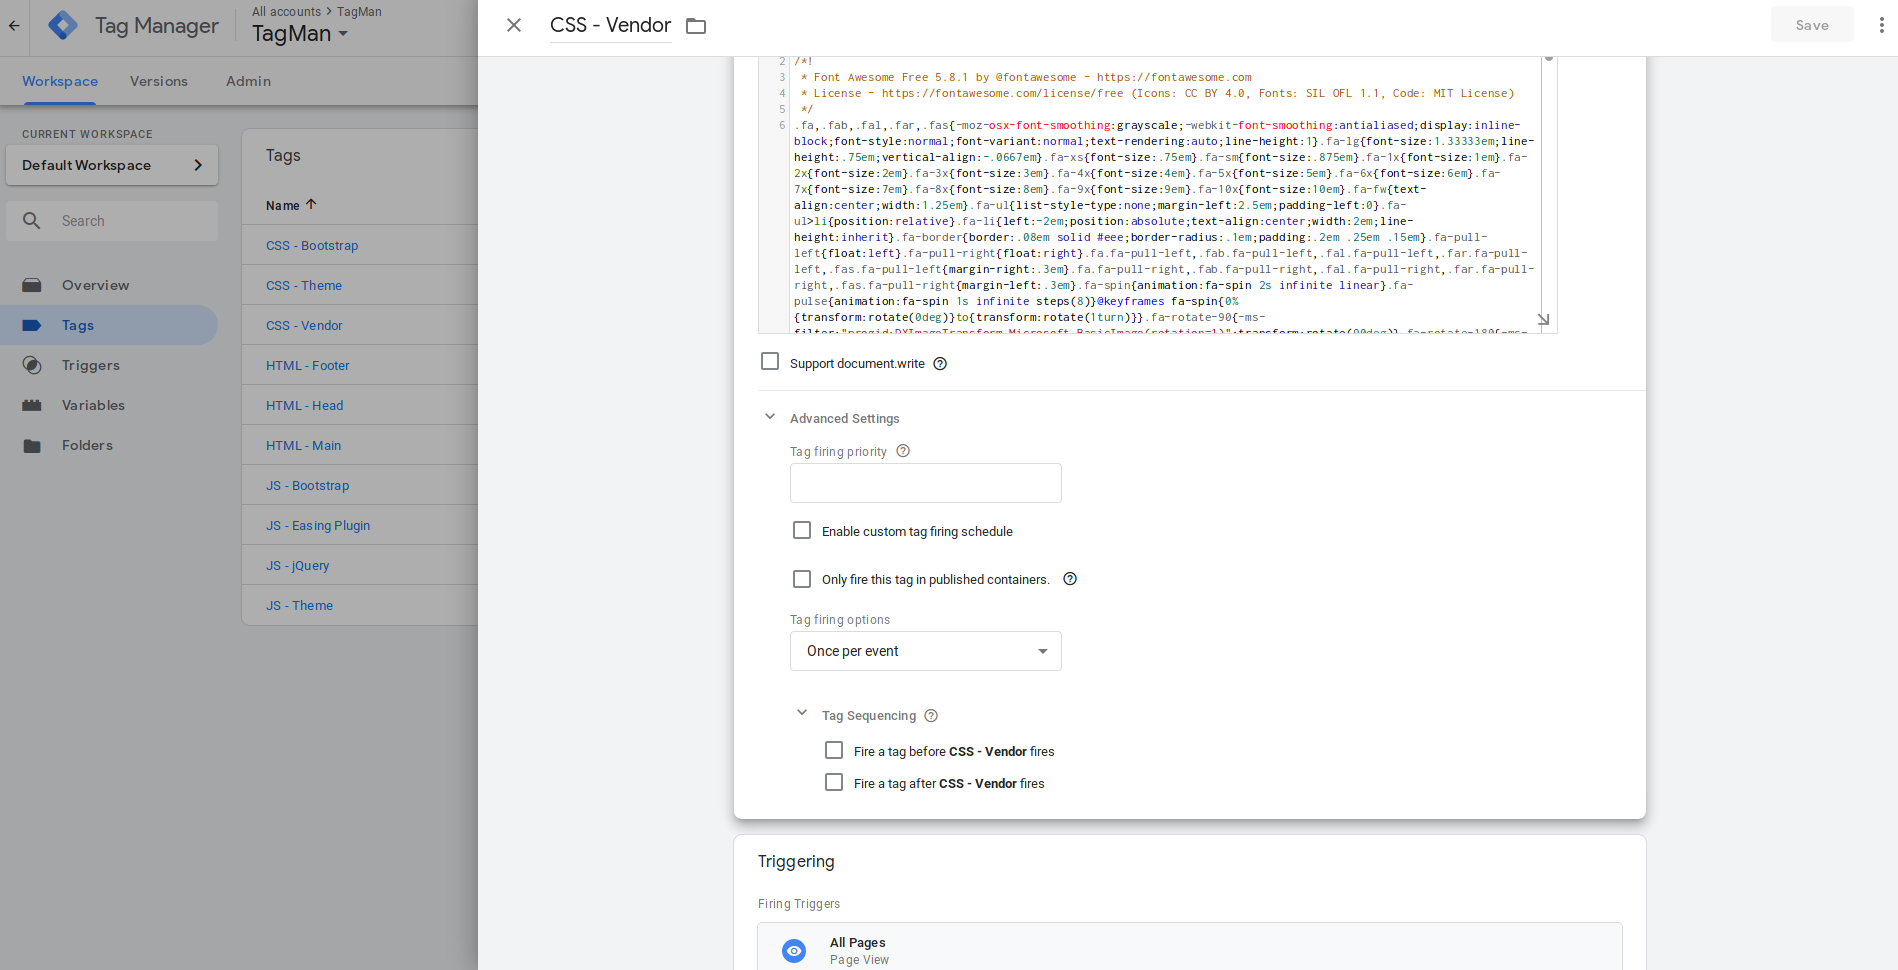Open the Tag firing options dropdown
1898x970 pixels.
(926, 651)
